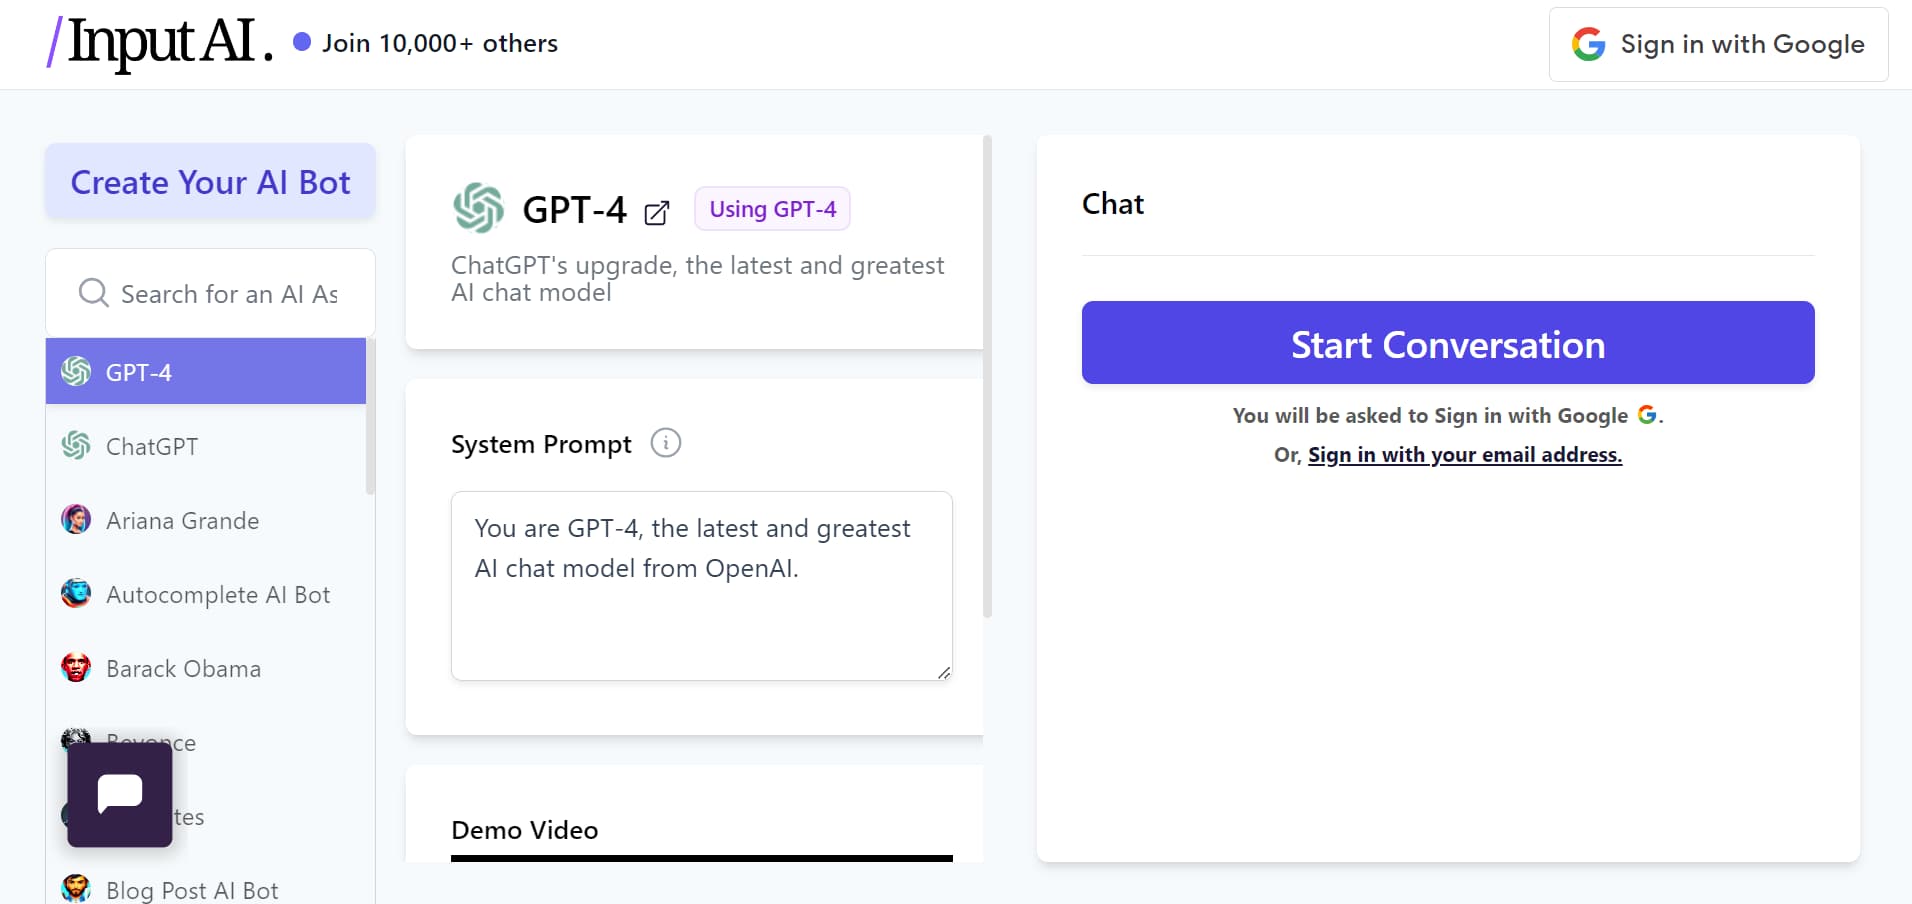
Task: Click the Google logo in sign-in button
Action: coord(1588,44)
